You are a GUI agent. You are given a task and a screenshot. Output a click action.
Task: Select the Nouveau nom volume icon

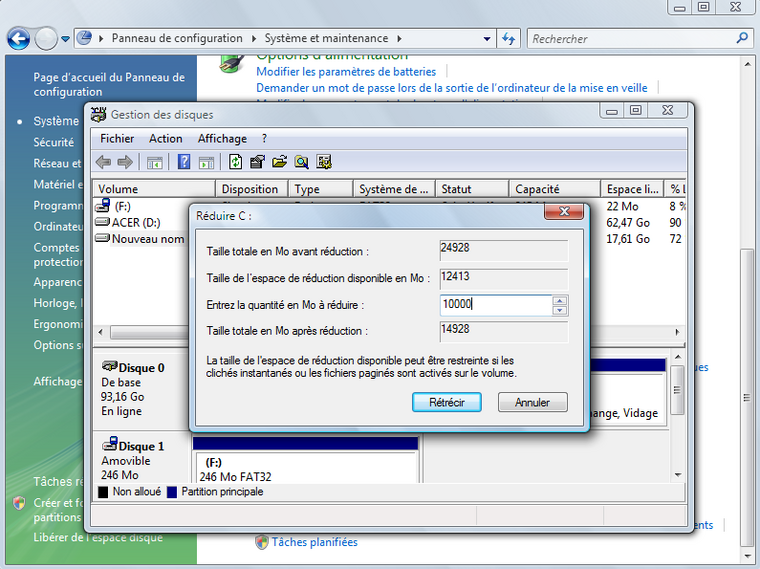tap(102, 238)
